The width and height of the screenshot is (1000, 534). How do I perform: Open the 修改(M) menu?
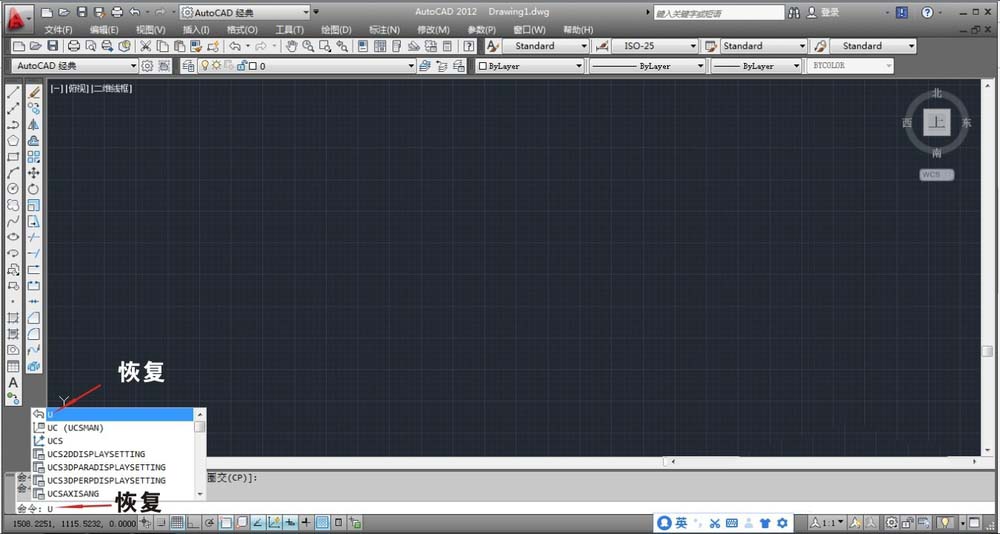click(434, 30)
